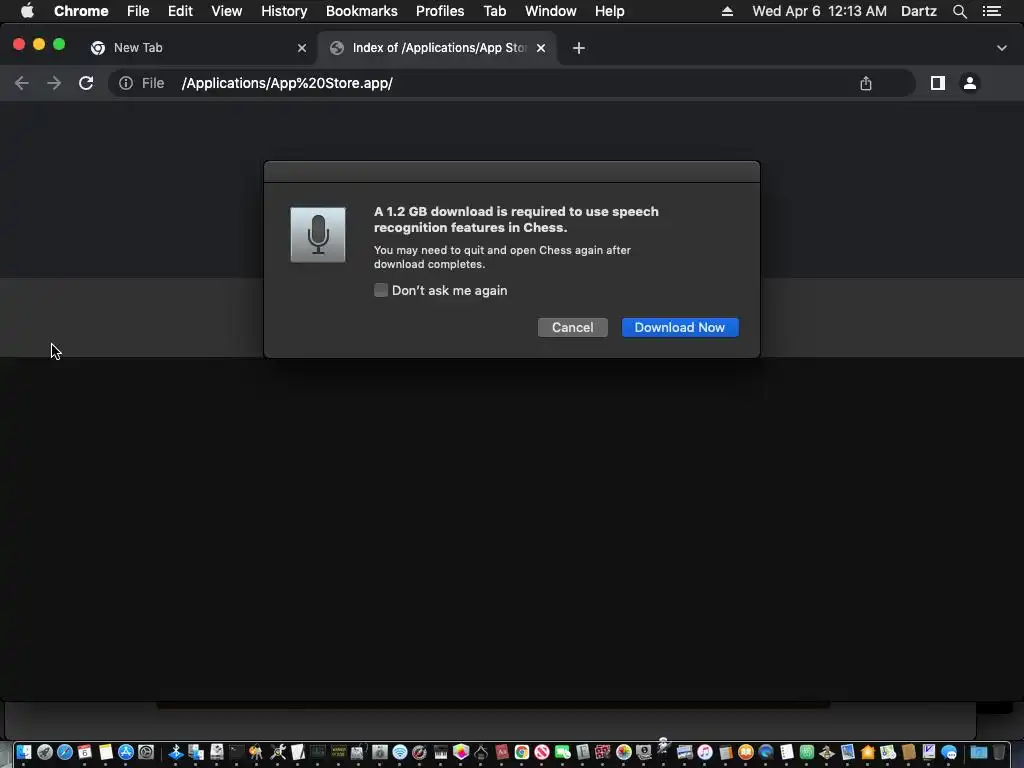Switch to the New Tab tab

tap(196, 48)
